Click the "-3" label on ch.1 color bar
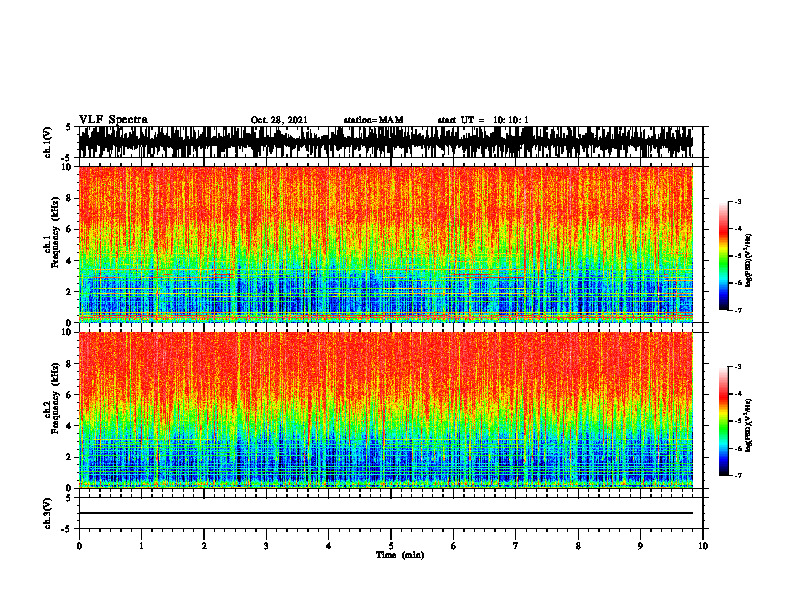This screenshot has height=612, width=792. tap(738, 201)
